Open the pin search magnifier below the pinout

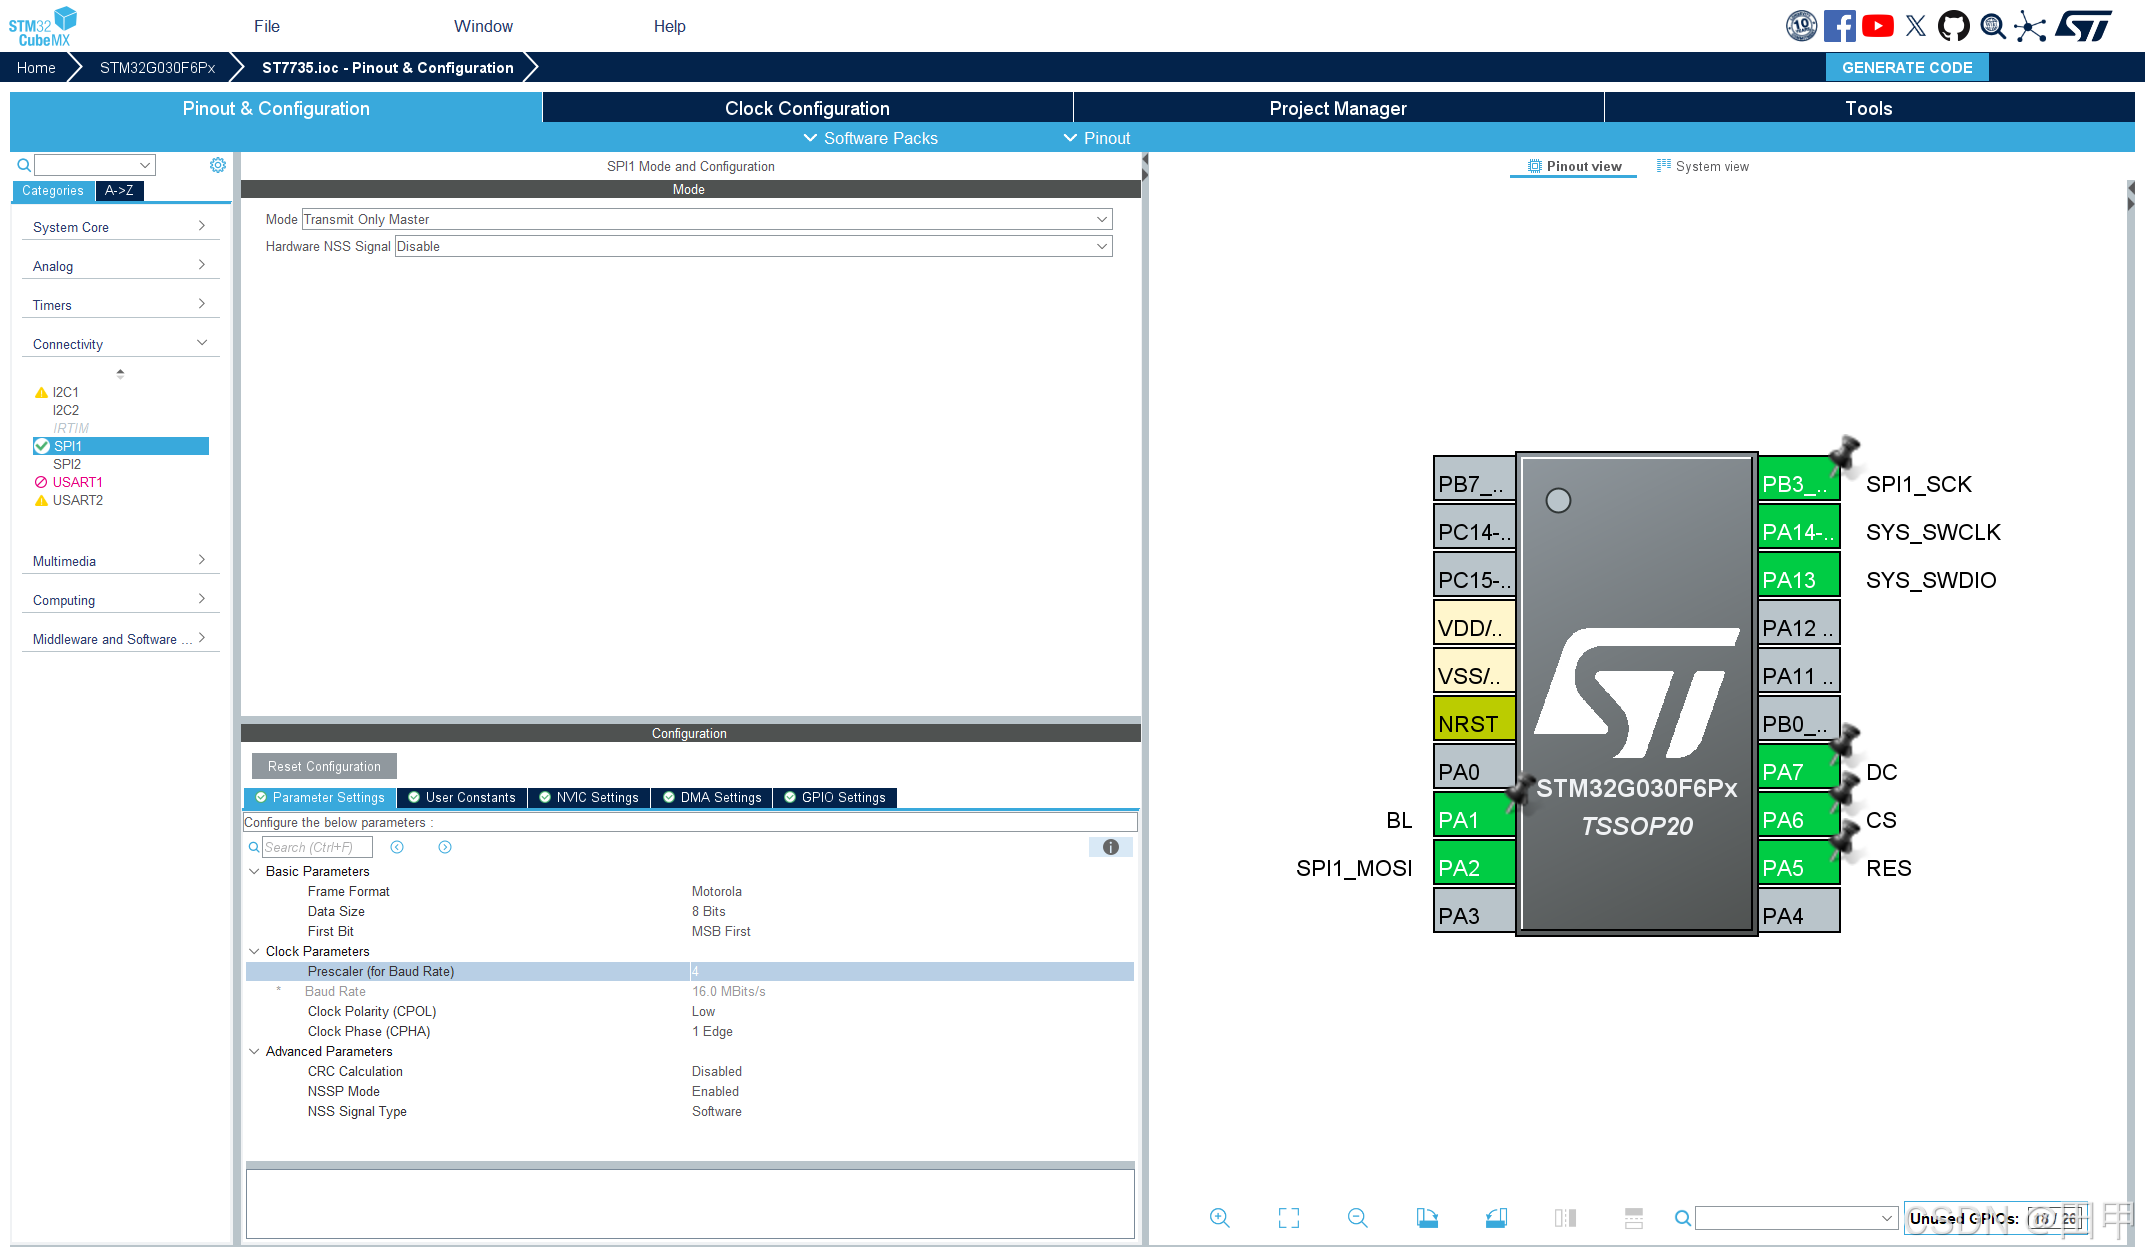tap(1681, 1218)
